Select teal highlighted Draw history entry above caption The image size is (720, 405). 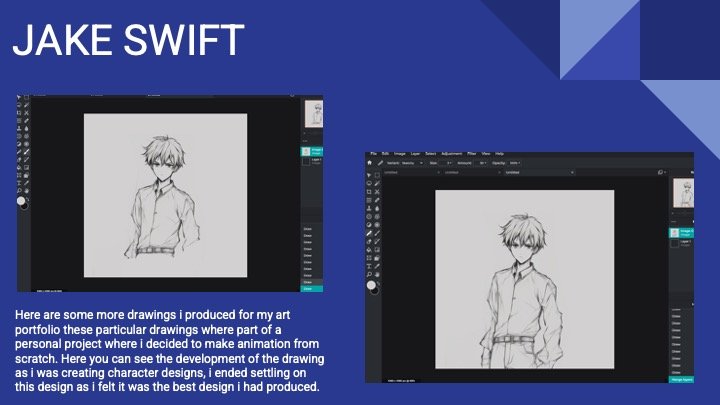point(312,288)
